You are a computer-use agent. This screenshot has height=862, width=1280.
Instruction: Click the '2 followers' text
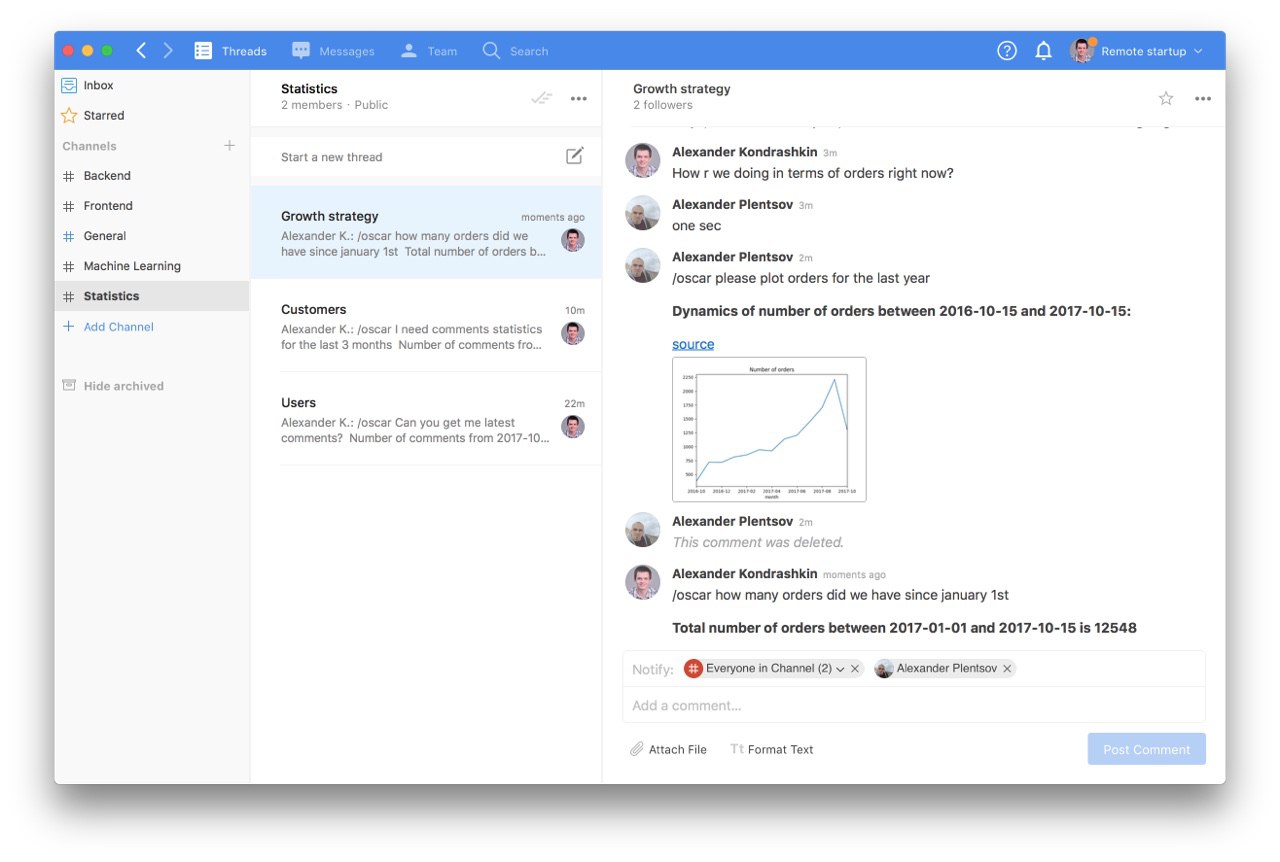(662, 105)
